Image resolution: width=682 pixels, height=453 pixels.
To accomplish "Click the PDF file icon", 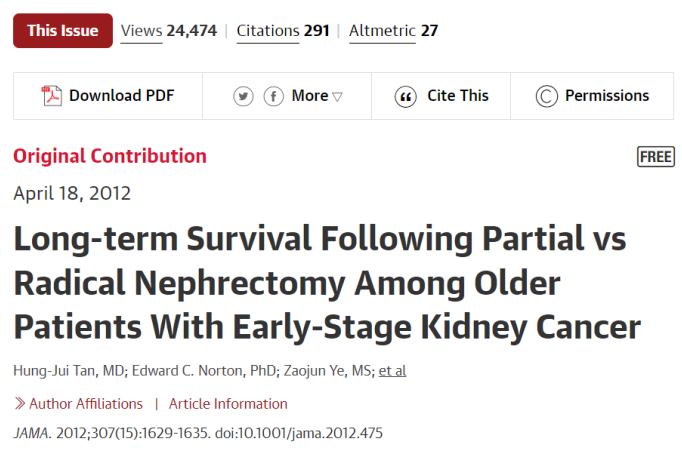I will pos(51,96).
